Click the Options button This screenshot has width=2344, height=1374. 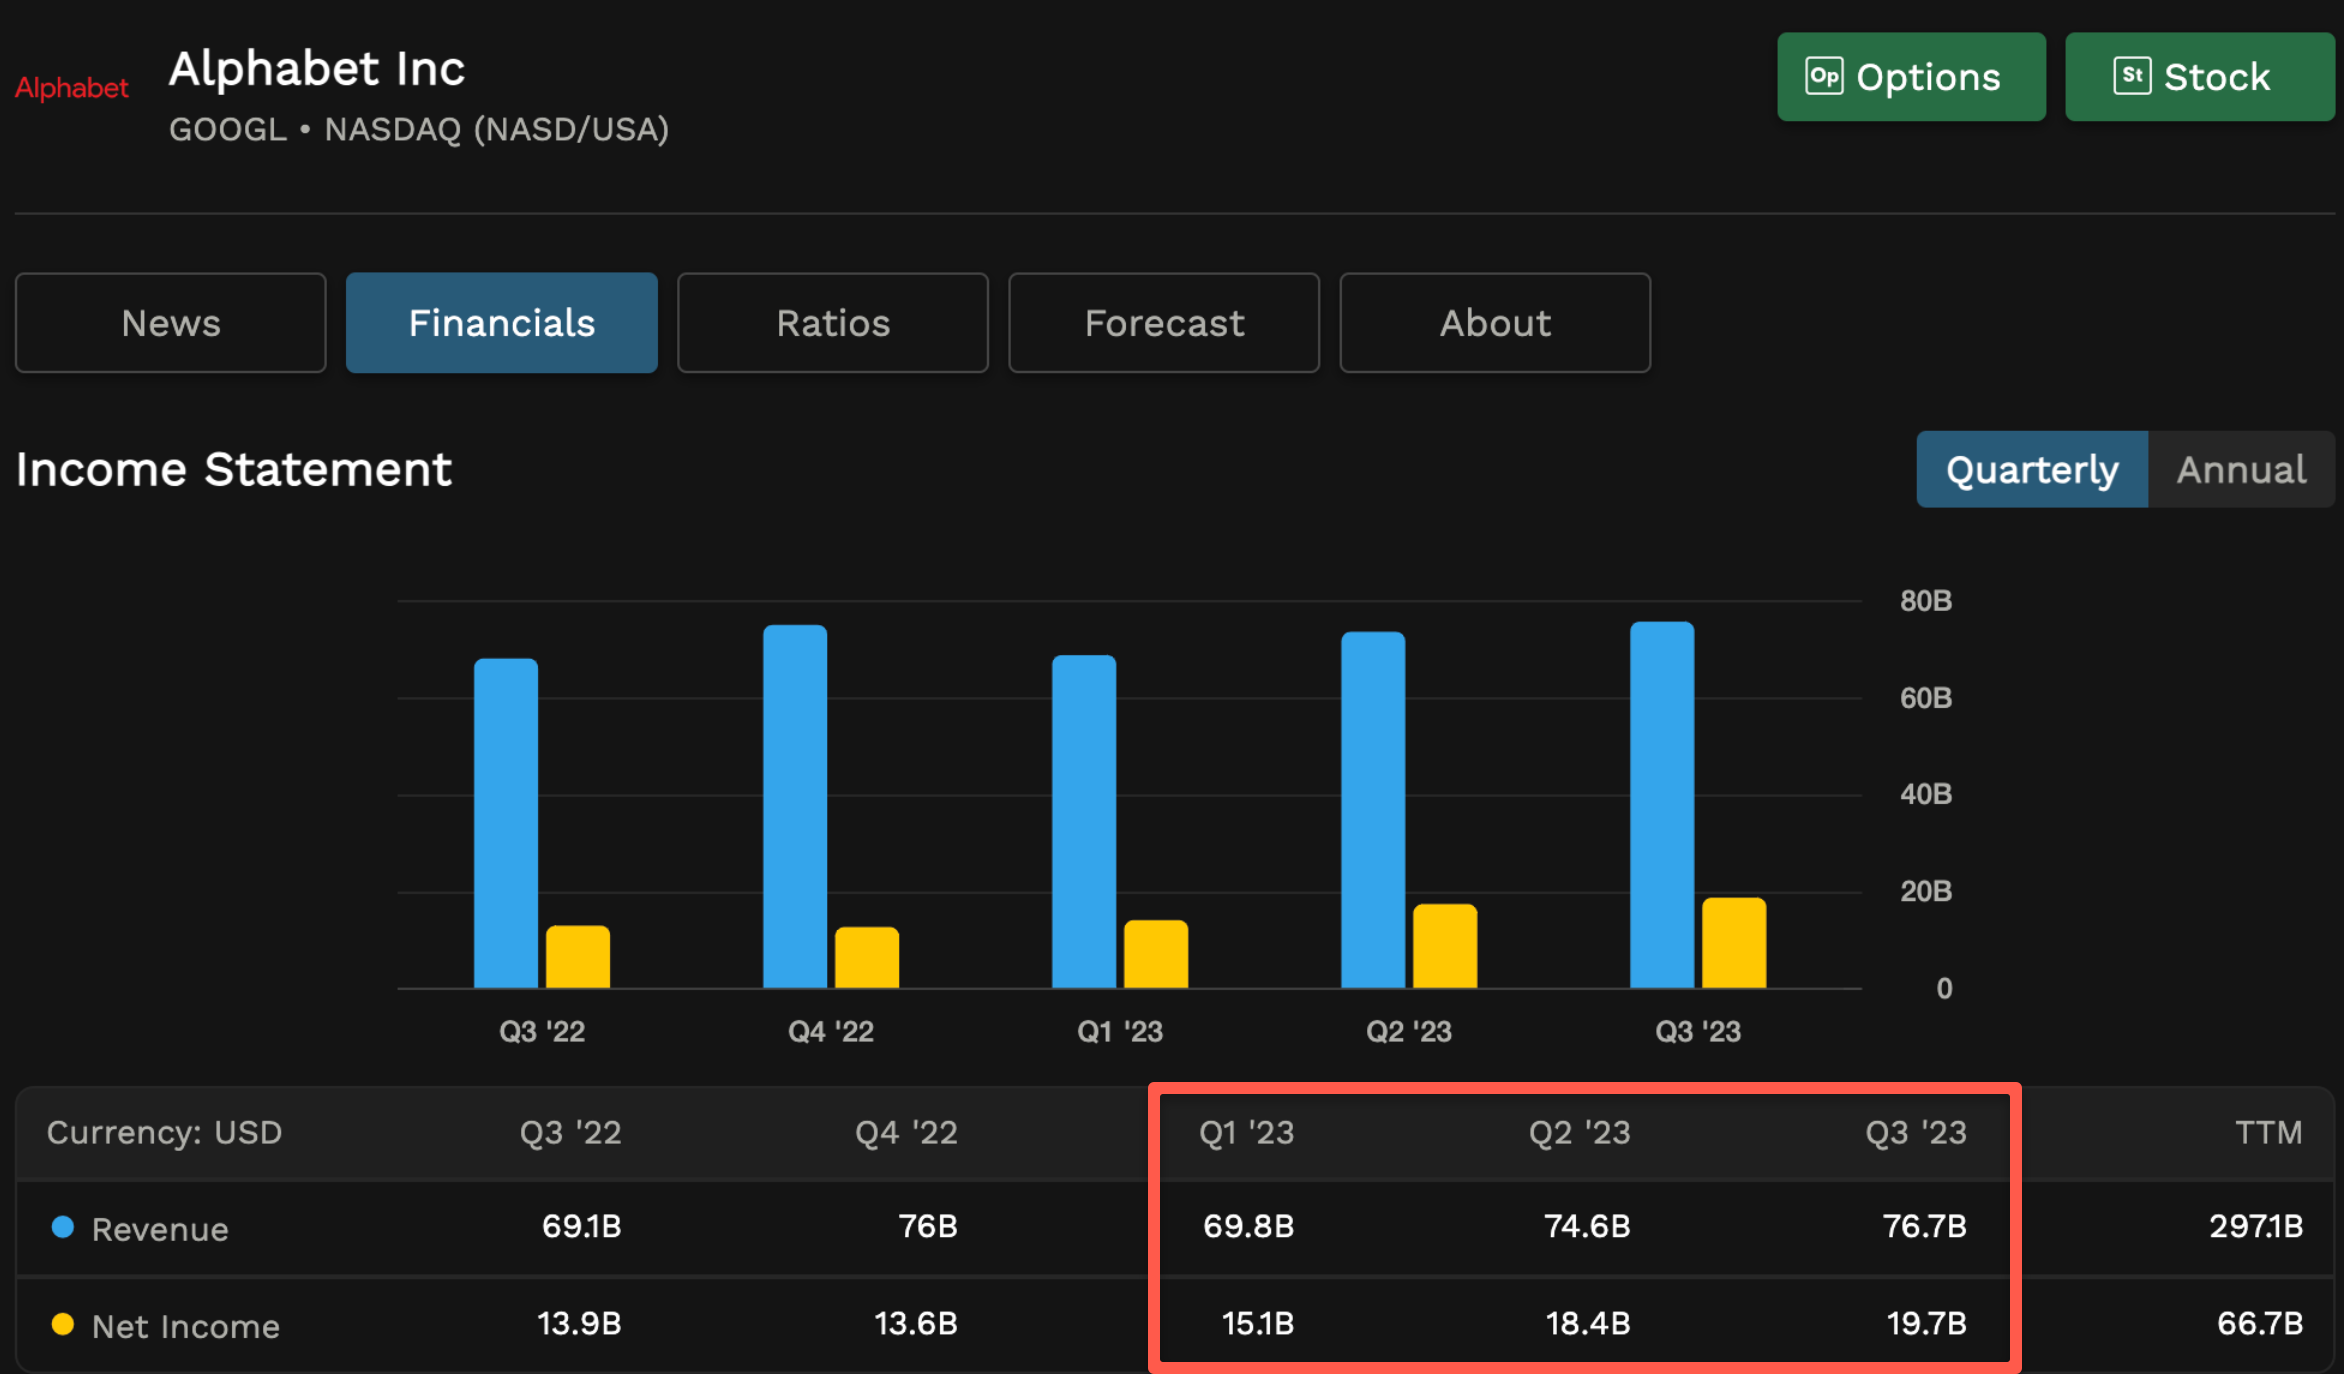coord(1910,76)
